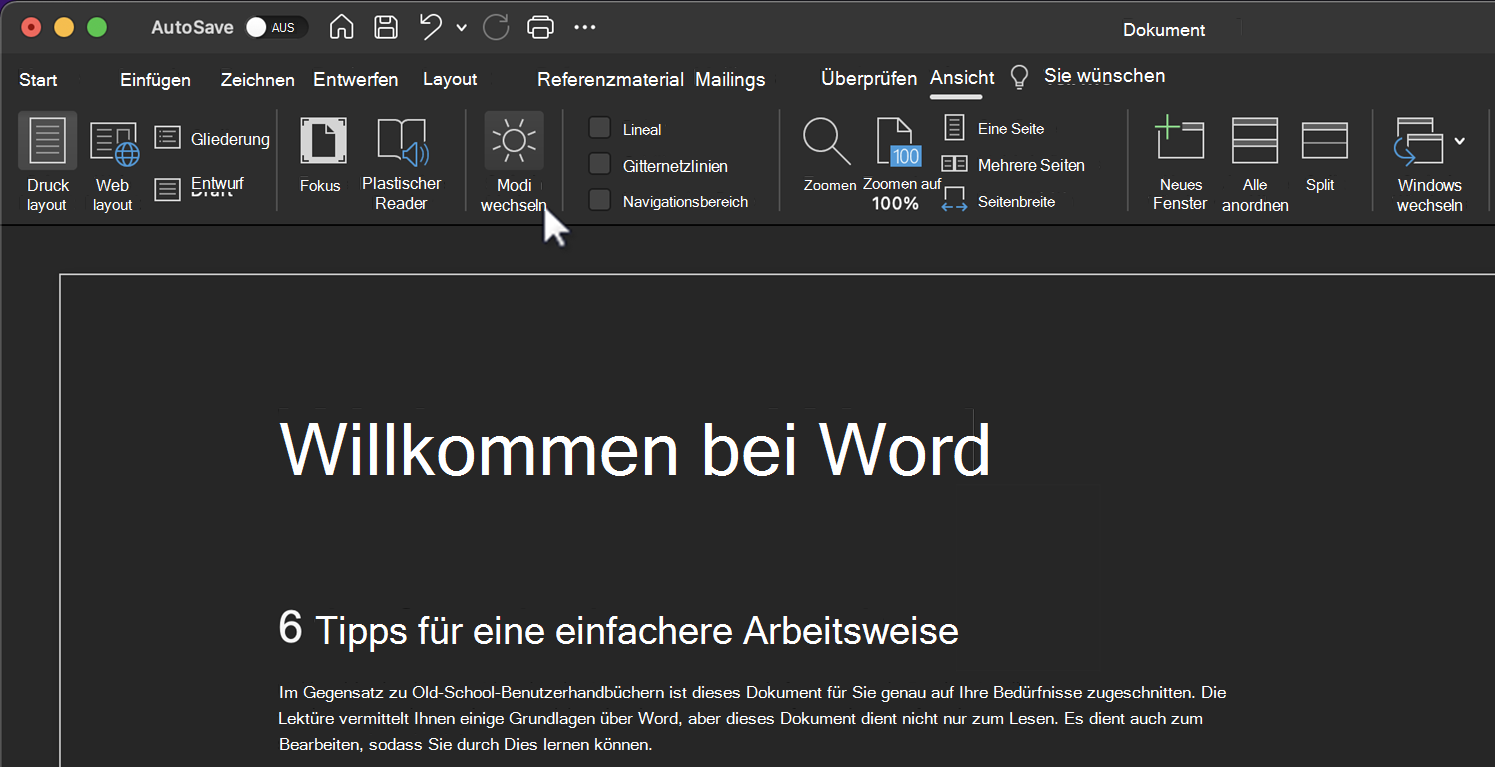Click the Willkommen bei Word heading
The width and height of the screenshot is (1495, 767).
click(x=635, y=449)
